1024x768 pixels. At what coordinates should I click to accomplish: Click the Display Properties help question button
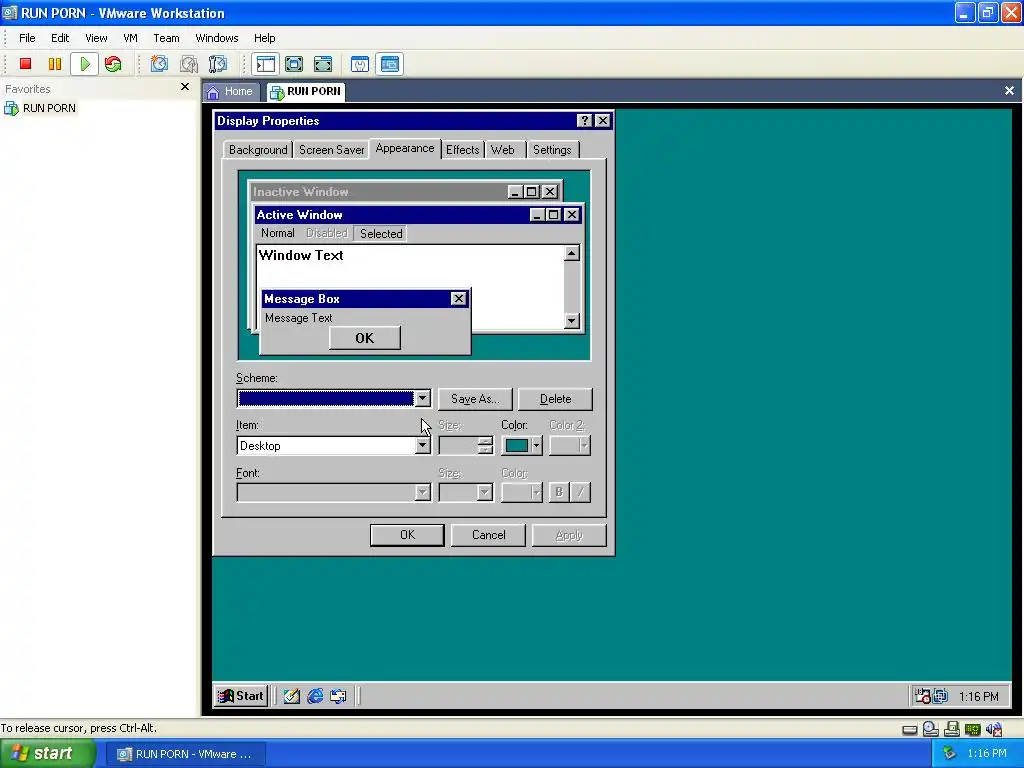(x=584, y=121)
